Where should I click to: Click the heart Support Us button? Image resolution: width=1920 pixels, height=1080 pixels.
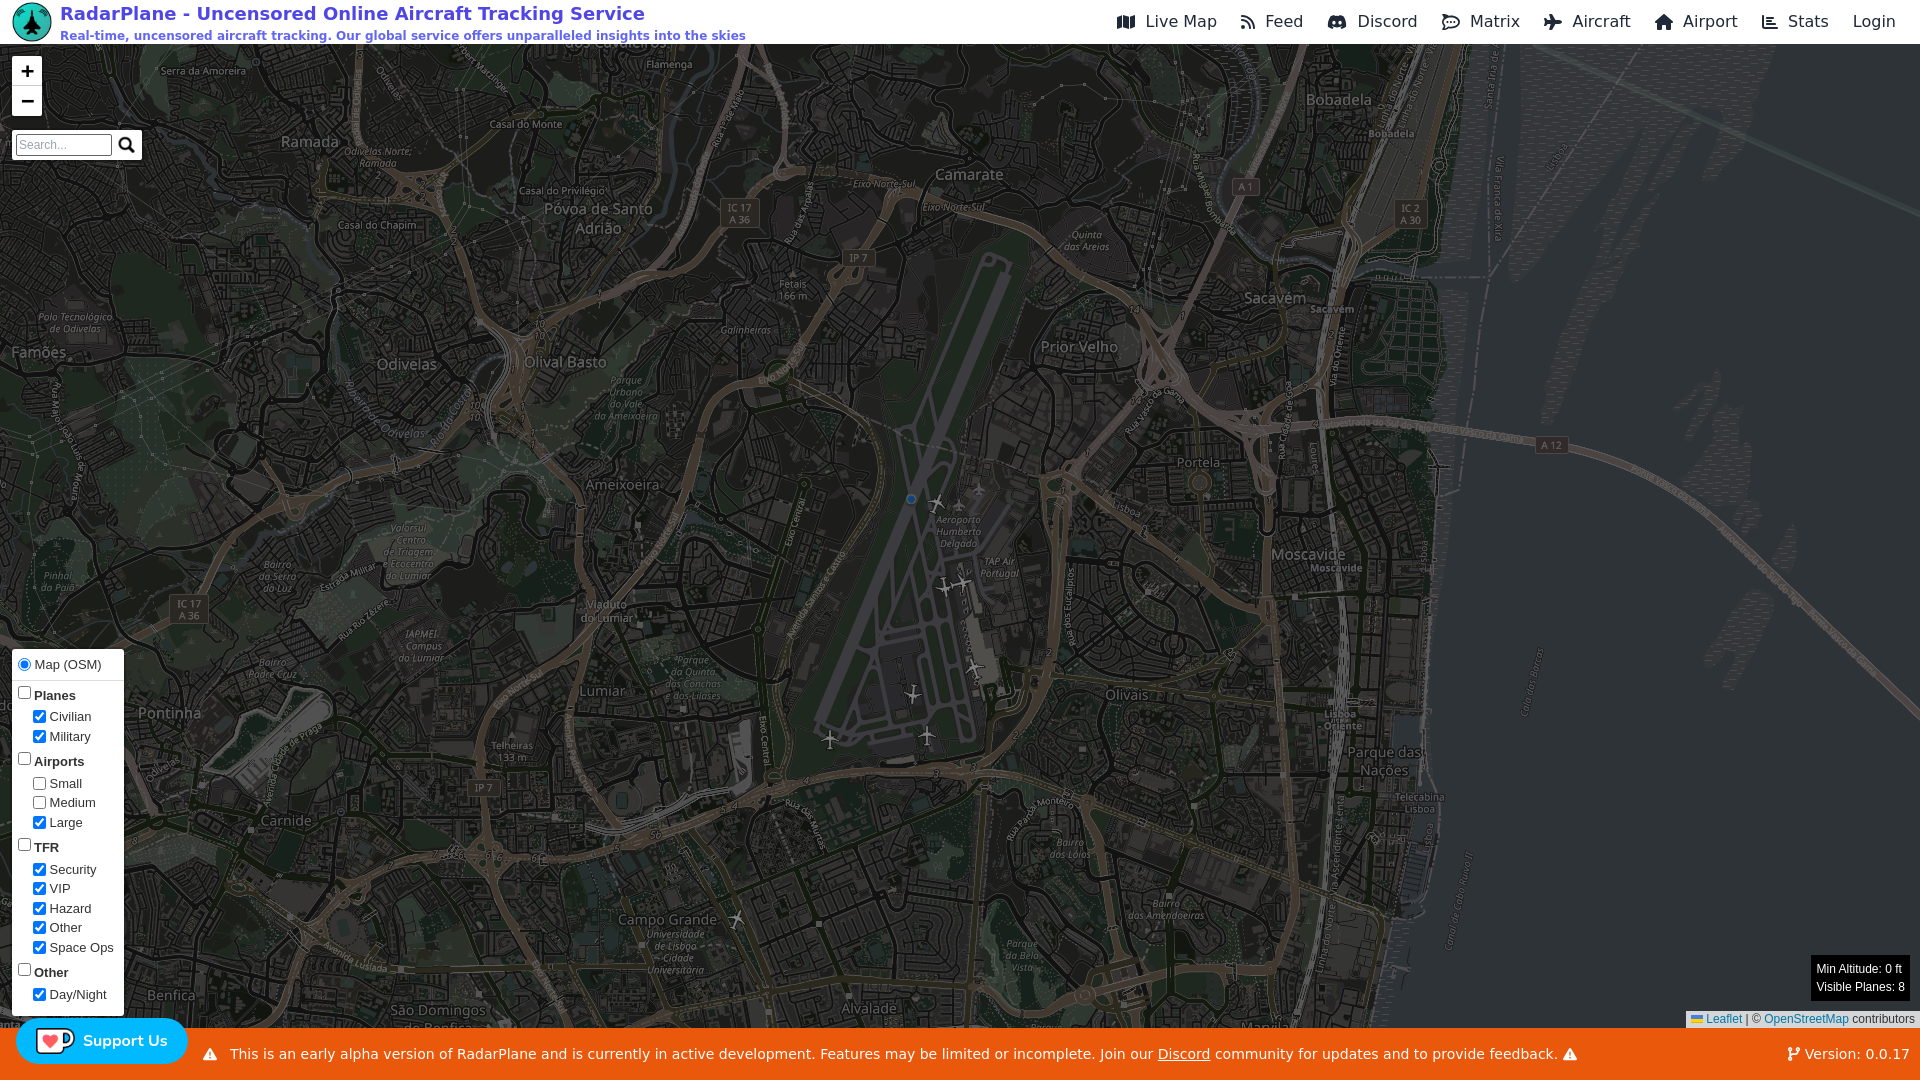point(102,1041)
